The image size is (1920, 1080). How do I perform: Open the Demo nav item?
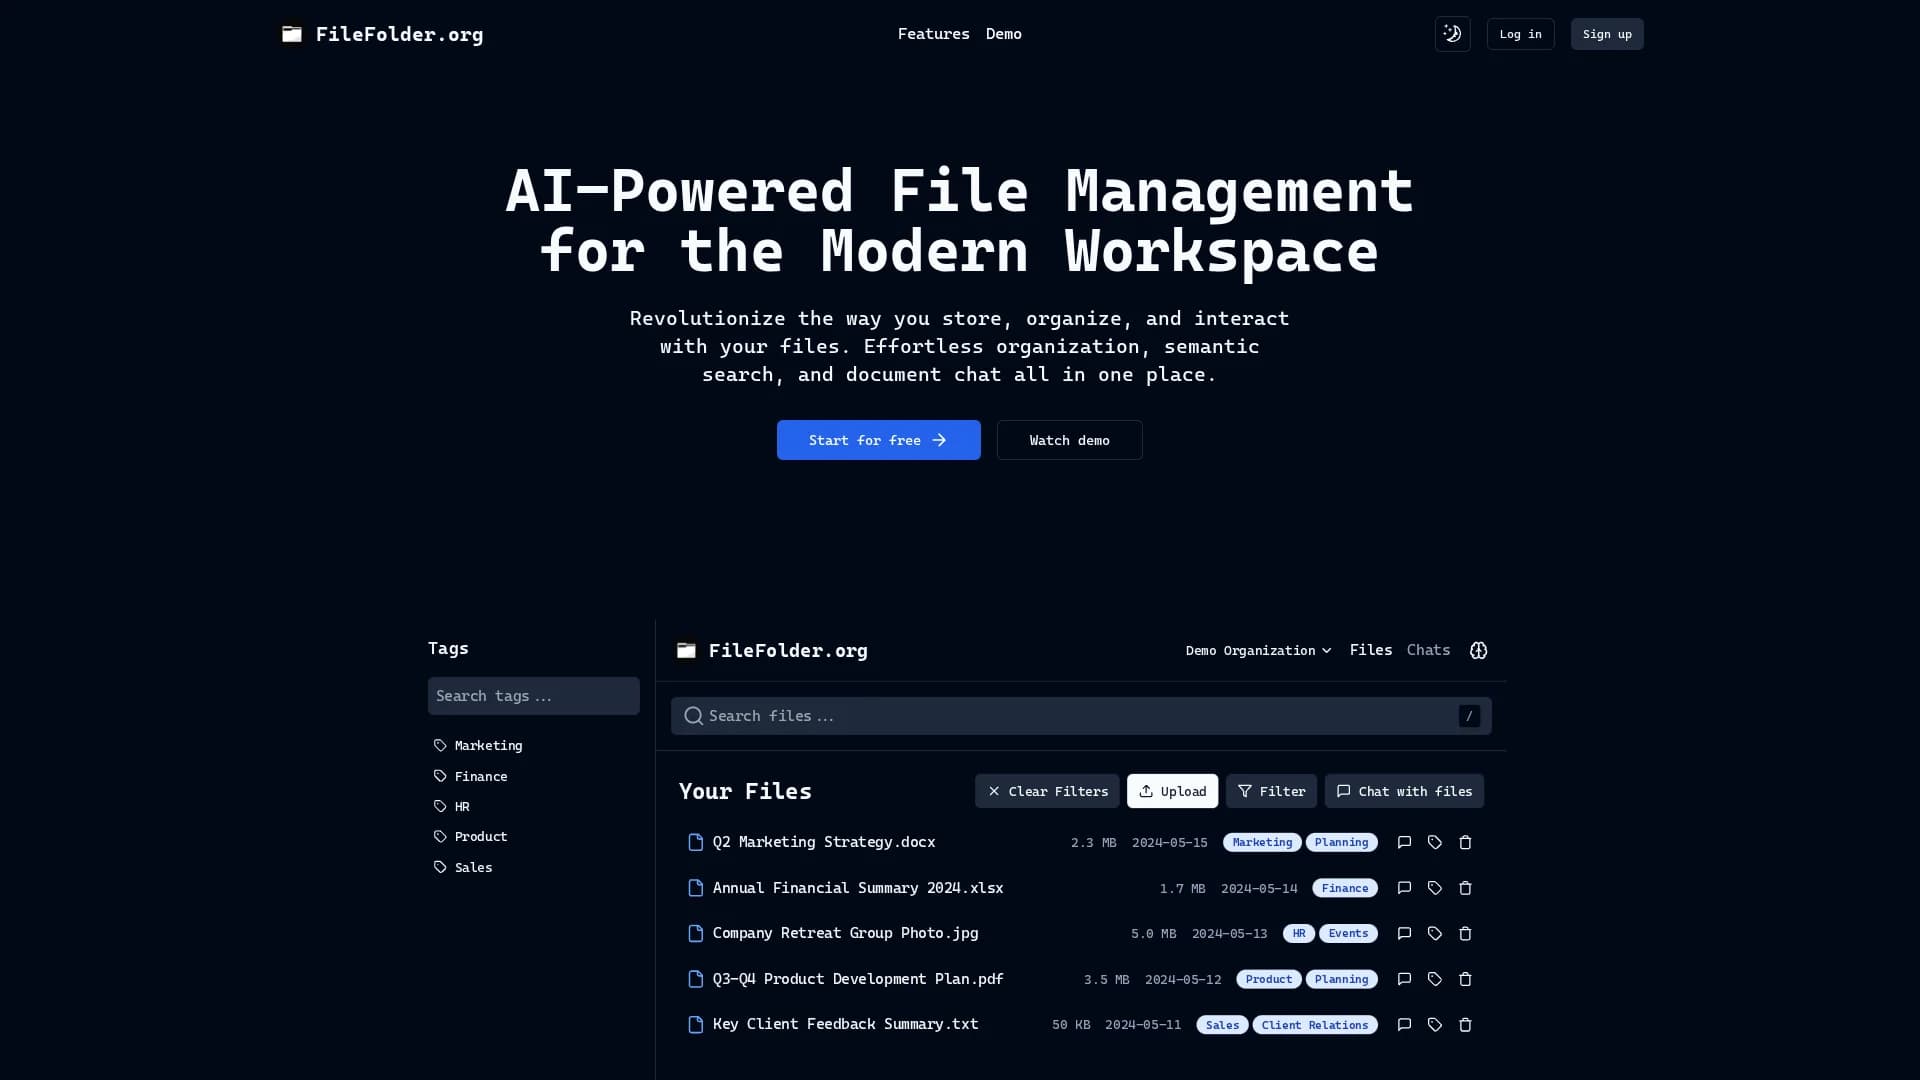click(x=1003, y=34)
